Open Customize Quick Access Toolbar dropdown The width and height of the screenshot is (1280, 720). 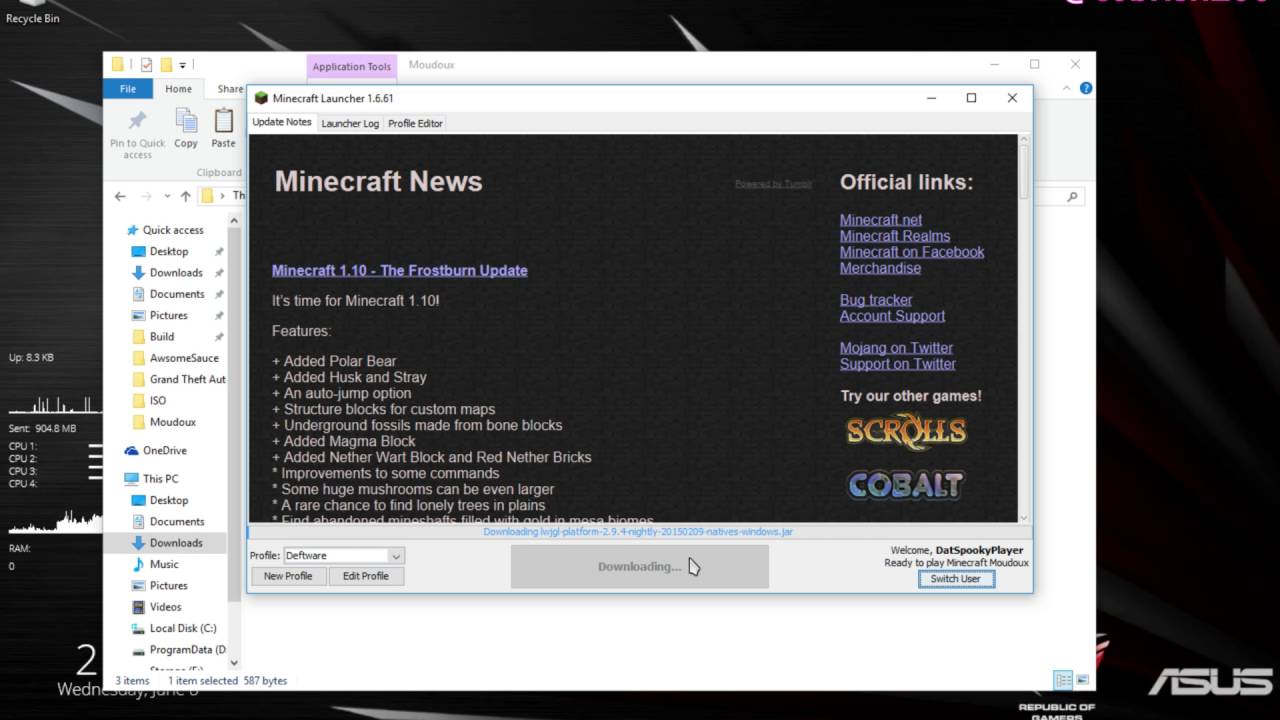(183, 66)
